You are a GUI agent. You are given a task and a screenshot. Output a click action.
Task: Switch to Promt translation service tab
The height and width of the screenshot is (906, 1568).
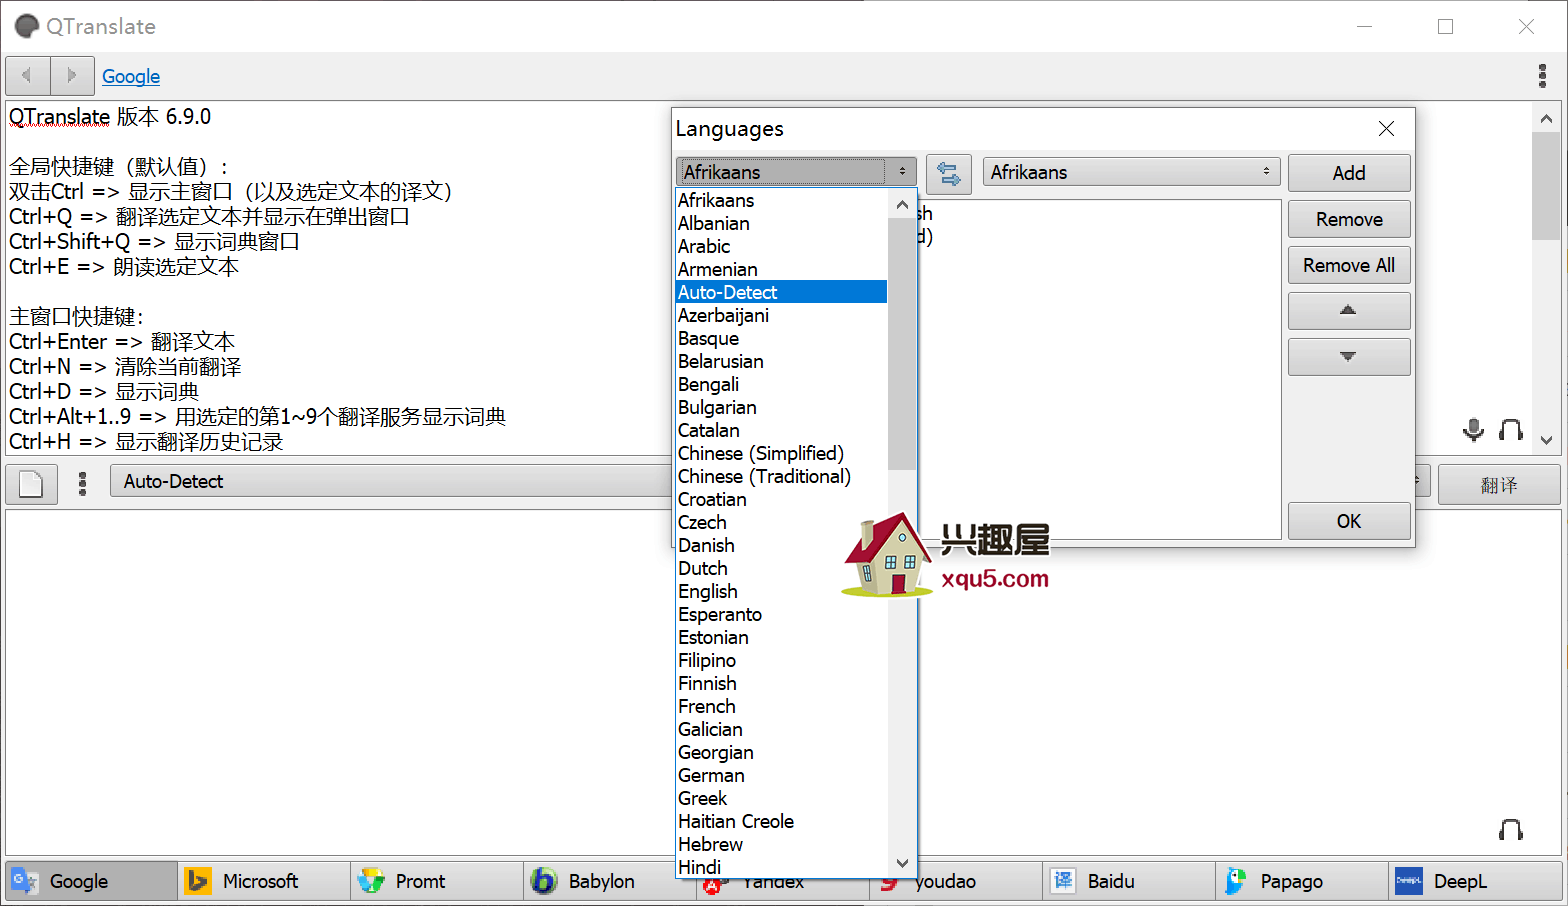pos(438,881)
